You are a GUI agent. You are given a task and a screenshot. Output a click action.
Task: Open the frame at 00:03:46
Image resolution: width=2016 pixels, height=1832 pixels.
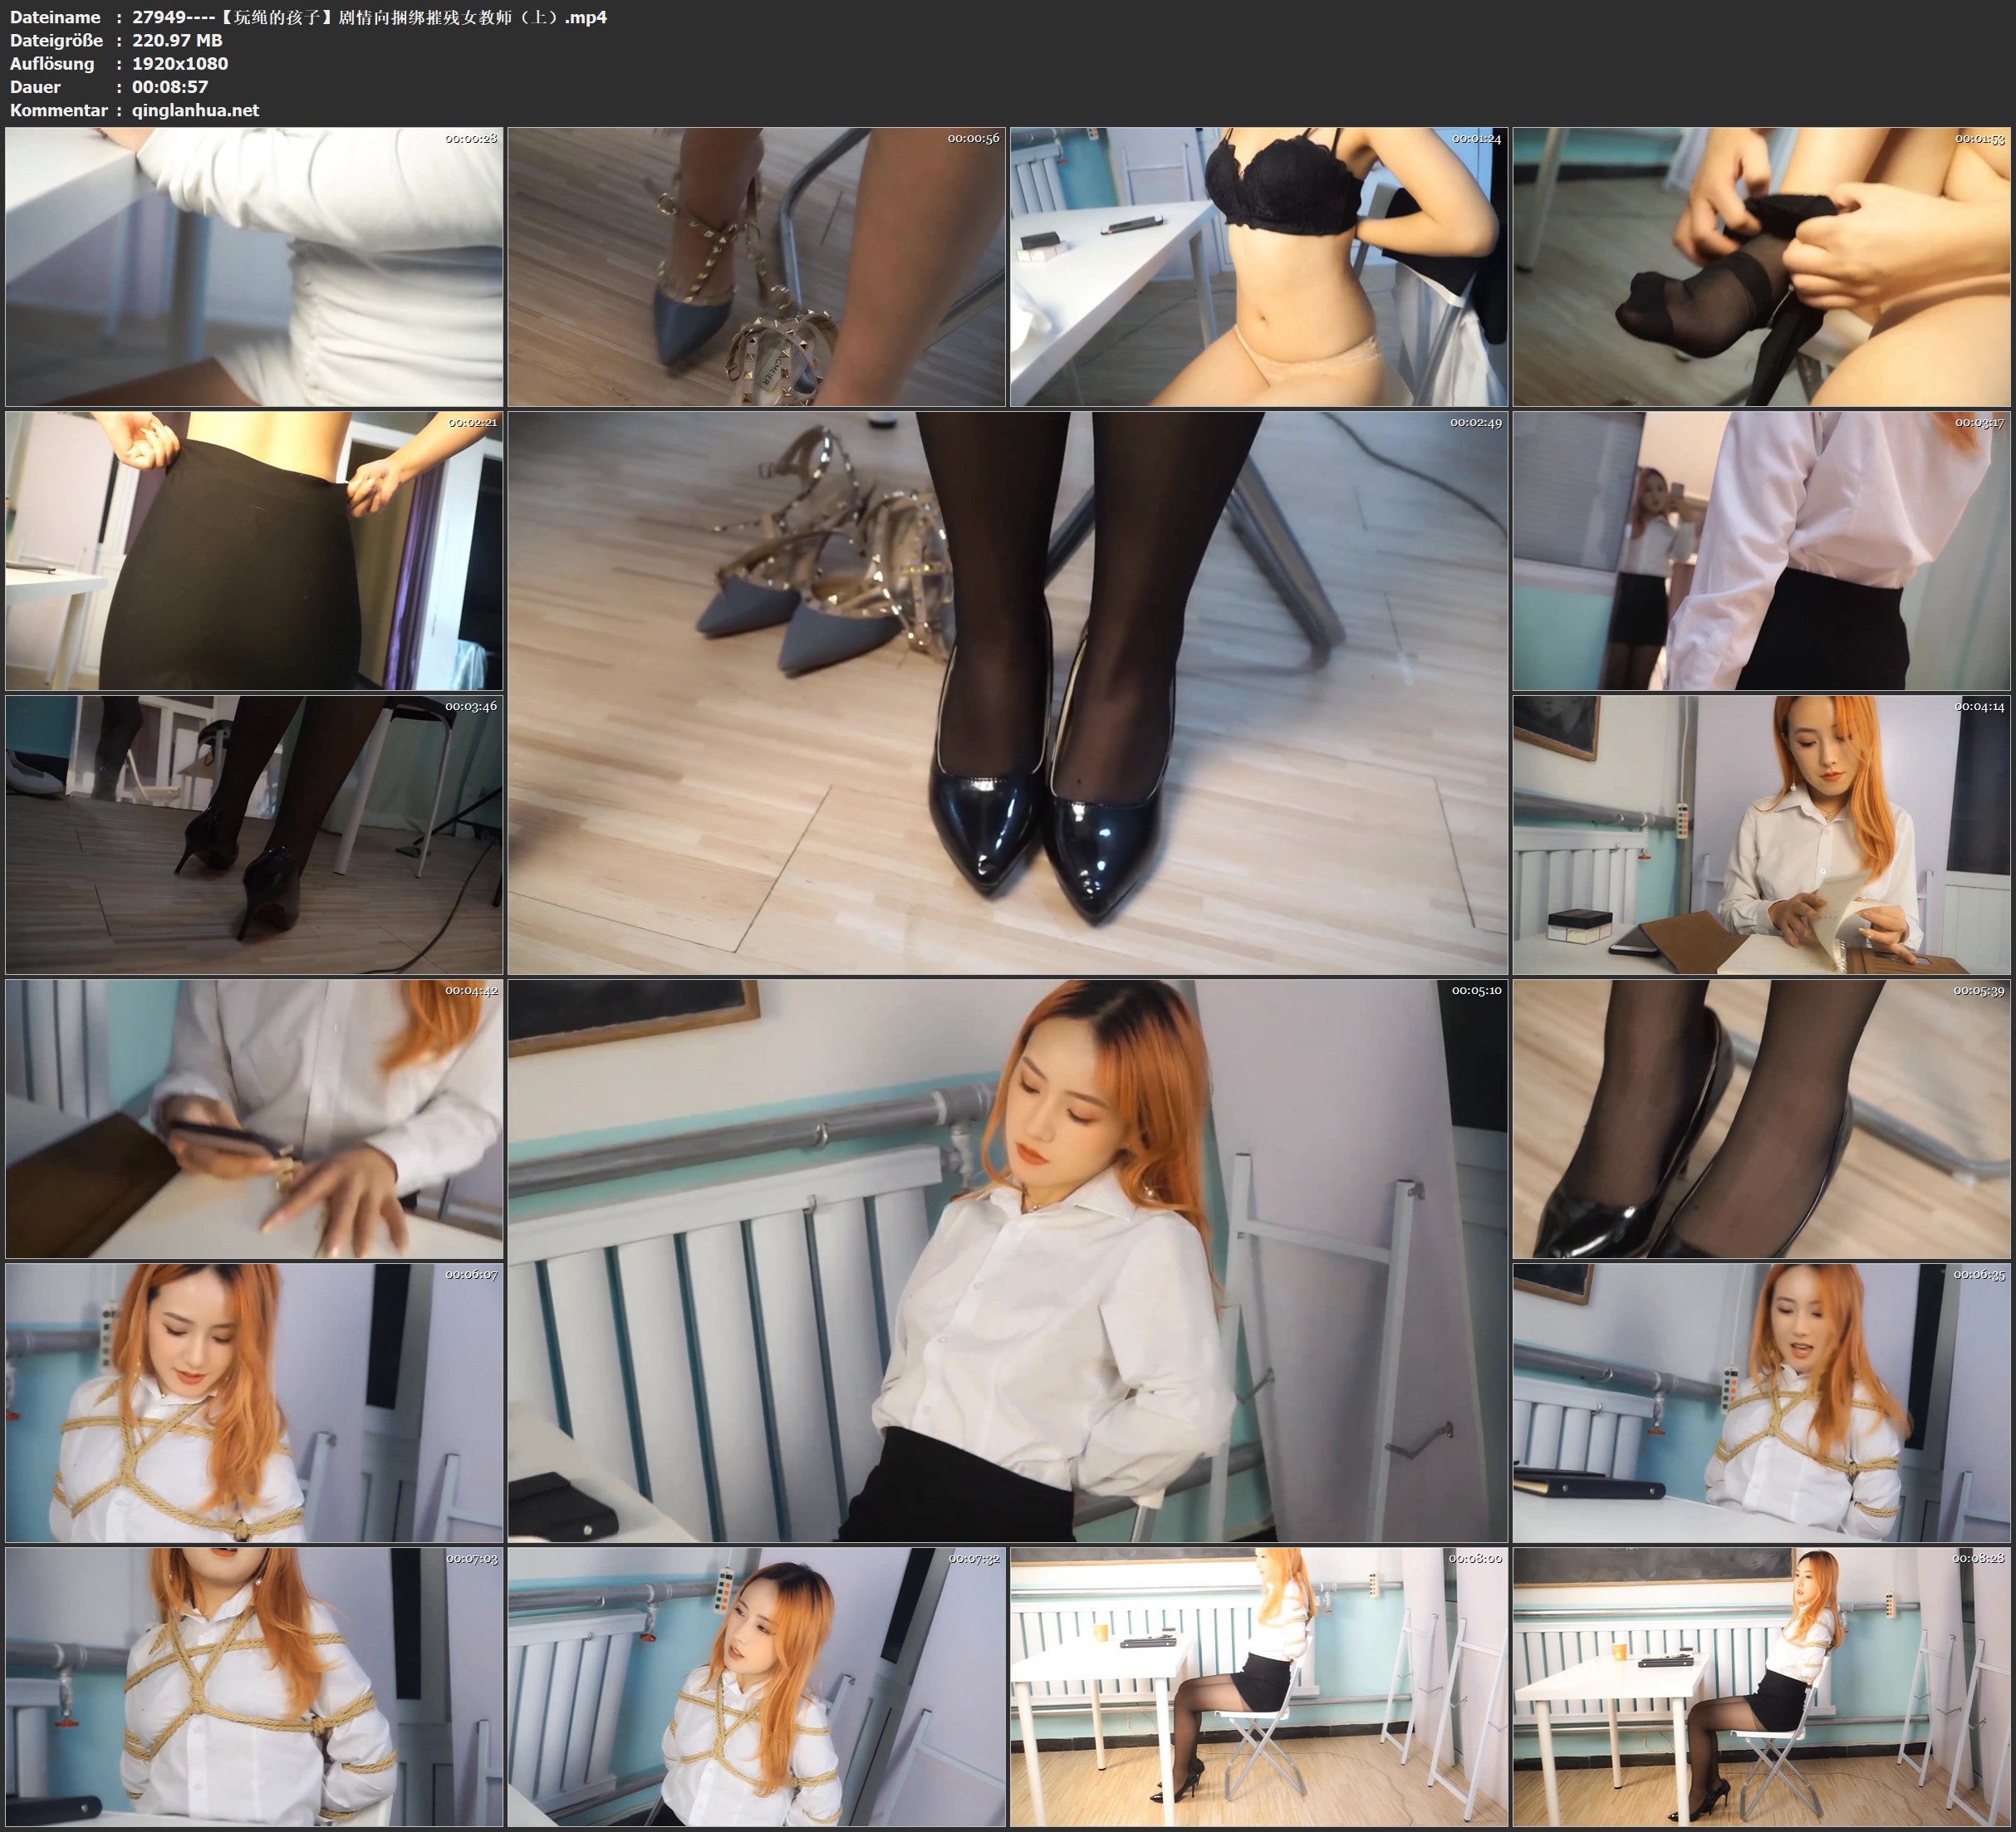(254, 834)
